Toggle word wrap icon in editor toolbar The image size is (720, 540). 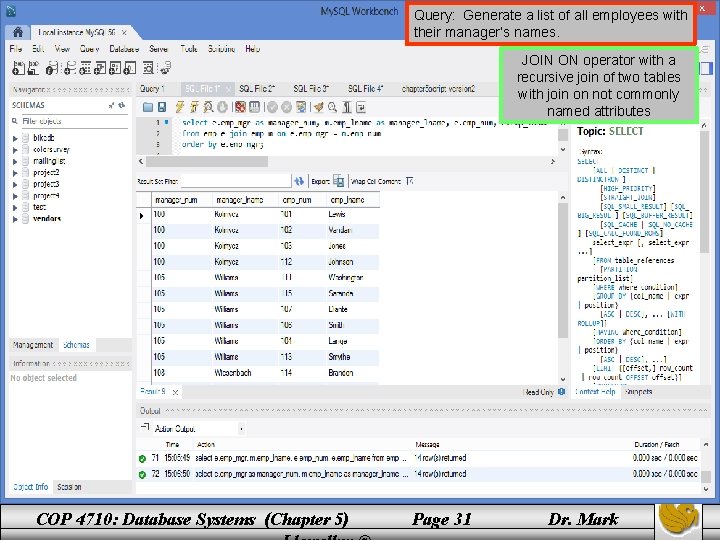click(361, 107)
